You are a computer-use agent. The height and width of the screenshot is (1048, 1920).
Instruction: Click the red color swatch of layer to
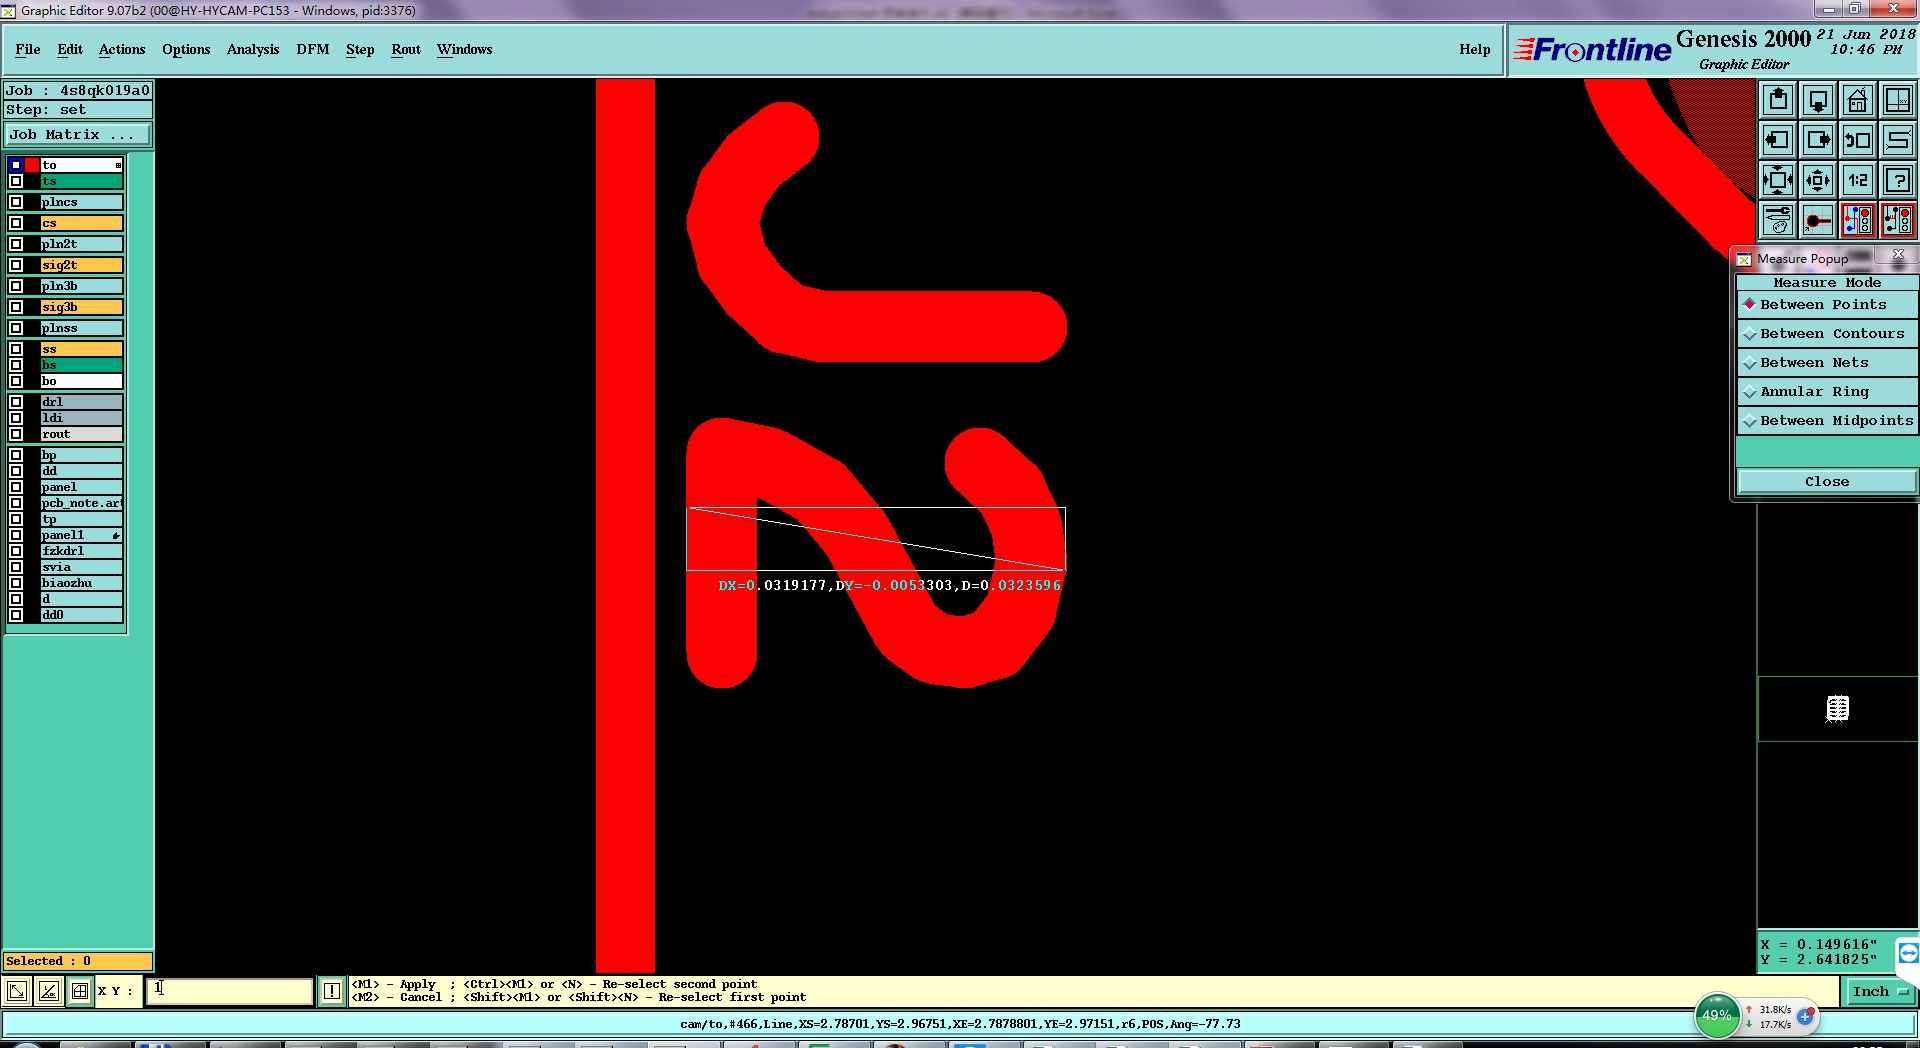pyautogui.click(x=32, y=165)
